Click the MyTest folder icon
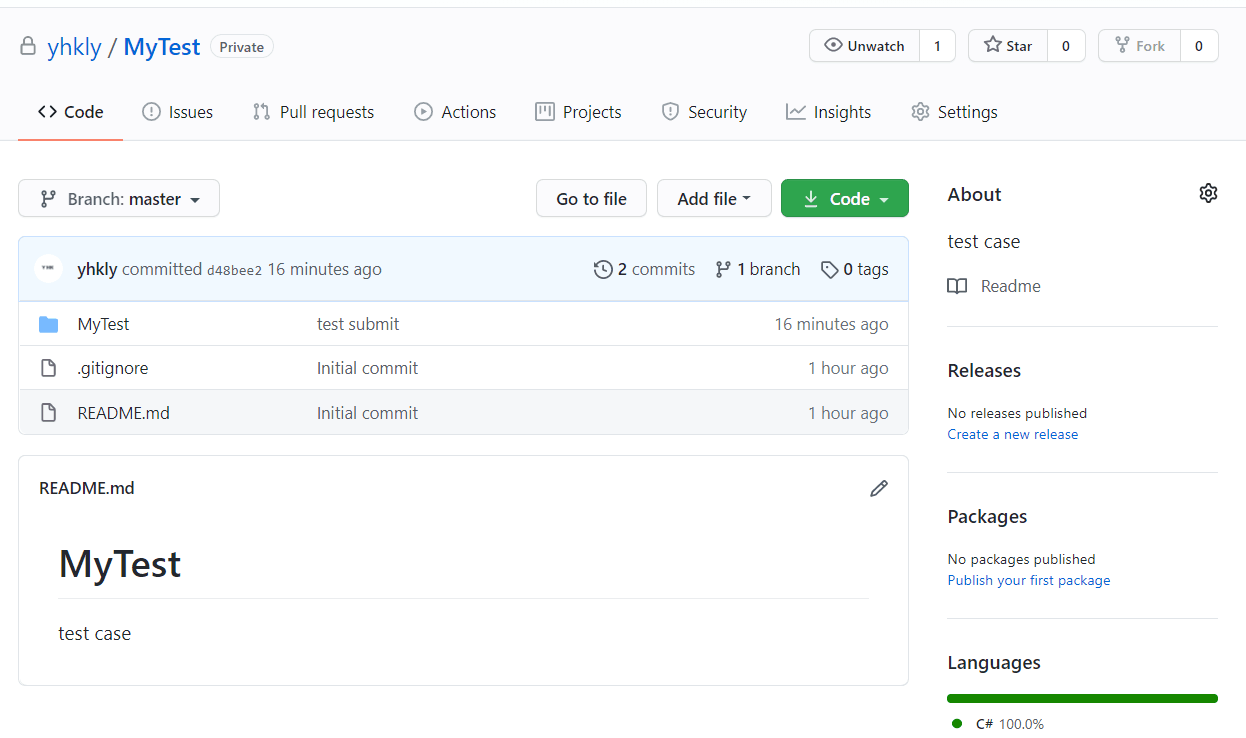The image size is (1246, 738). [48, 324]
